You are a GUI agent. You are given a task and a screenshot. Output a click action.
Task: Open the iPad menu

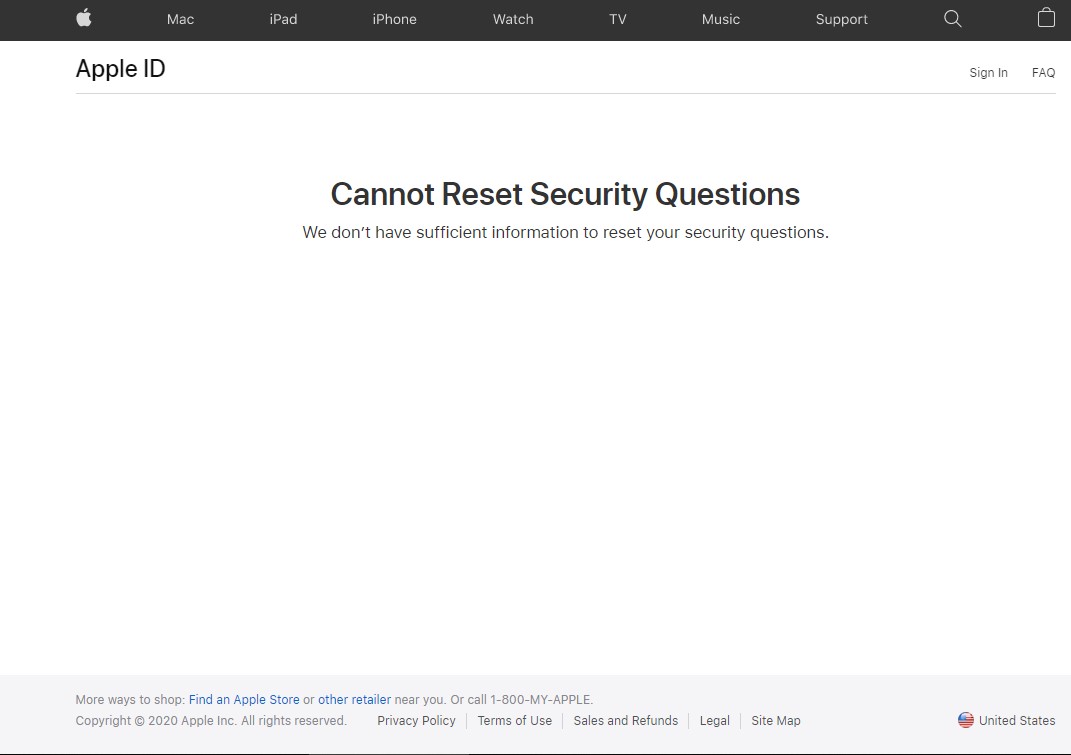coord(283,19)
